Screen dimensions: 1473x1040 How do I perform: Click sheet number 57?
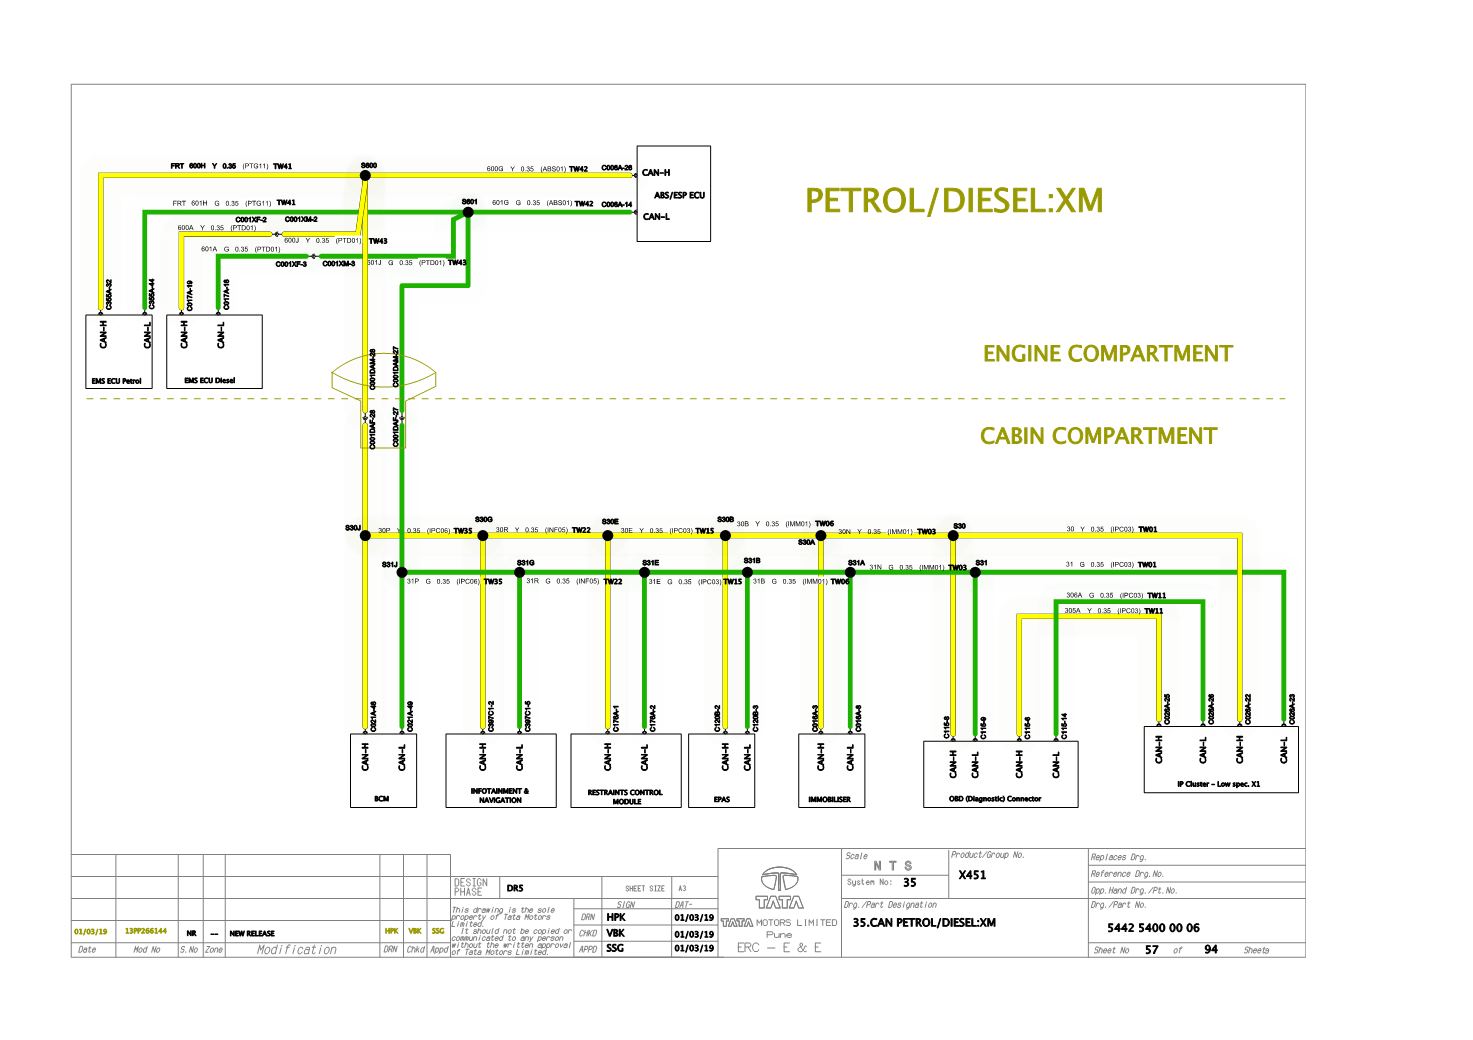click(x=1151, y=949)
